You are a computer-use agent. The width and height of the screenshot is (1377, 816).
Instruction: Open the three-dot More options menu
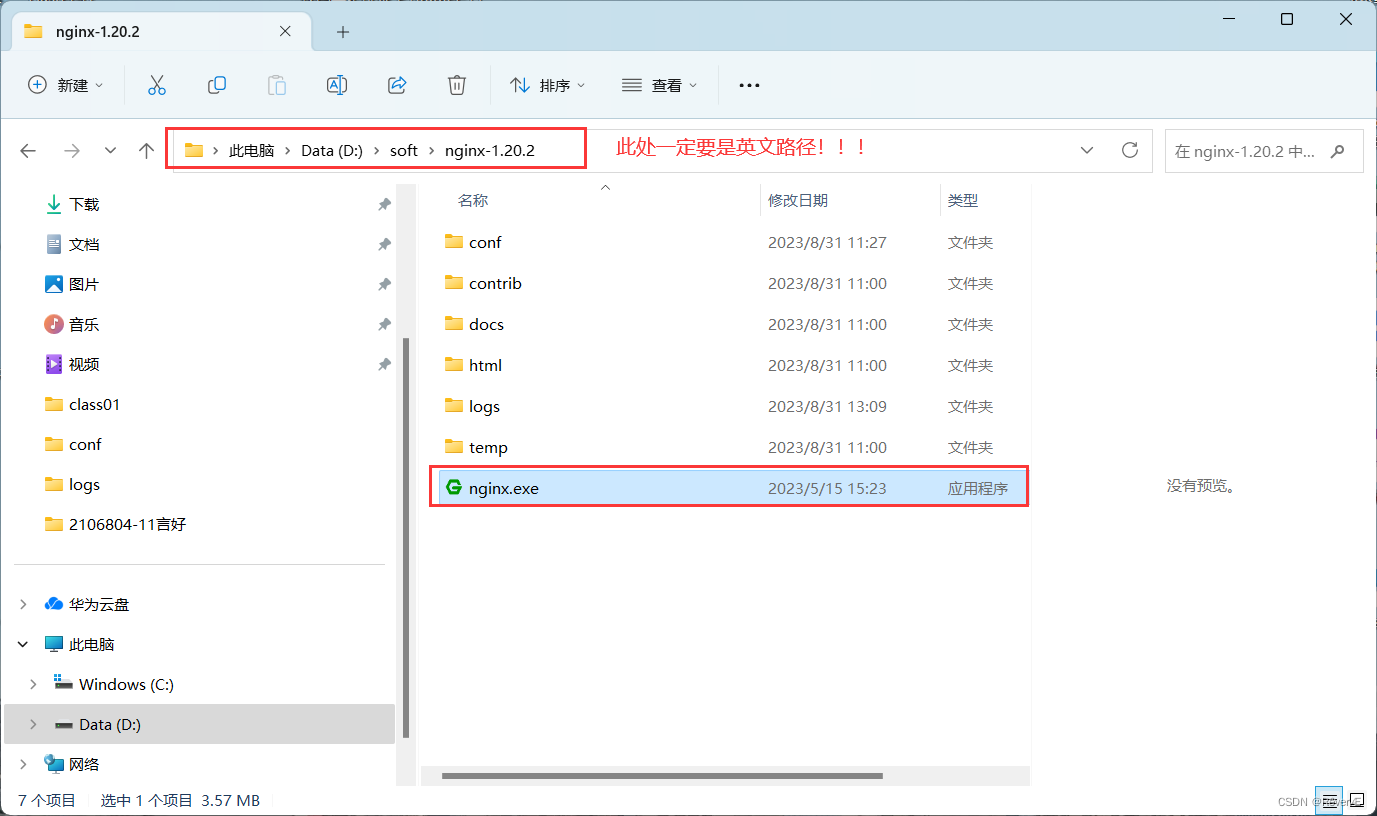tap(749, 86)
